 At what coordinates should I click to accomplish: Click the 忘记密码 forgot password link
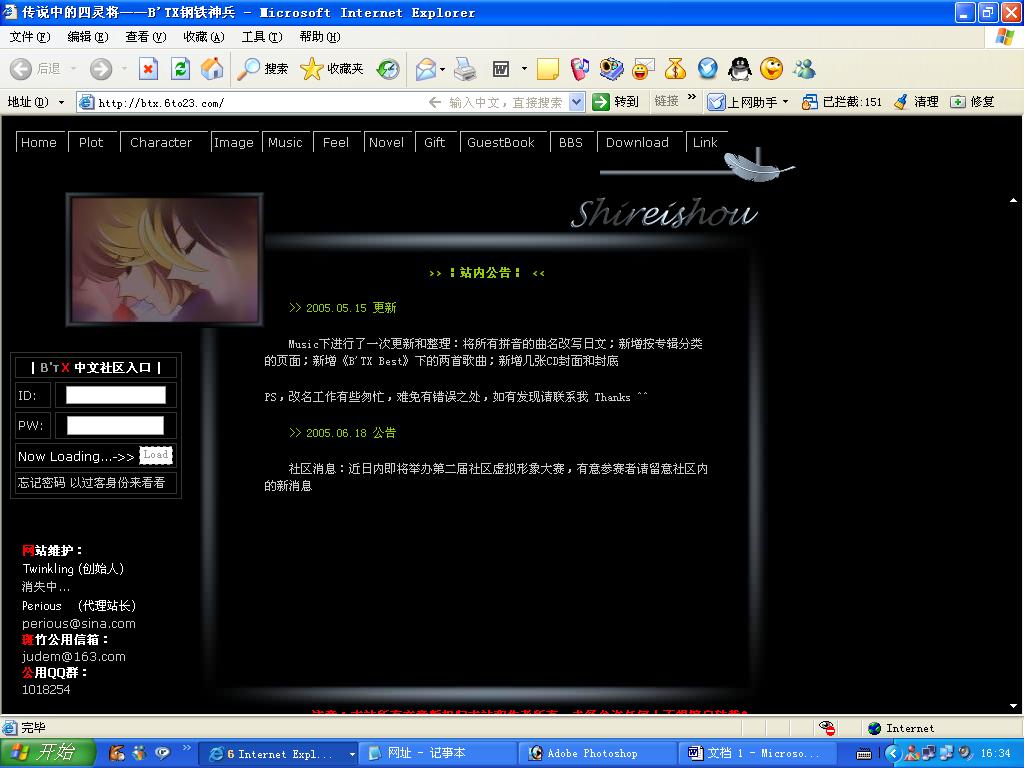[42, 483]
